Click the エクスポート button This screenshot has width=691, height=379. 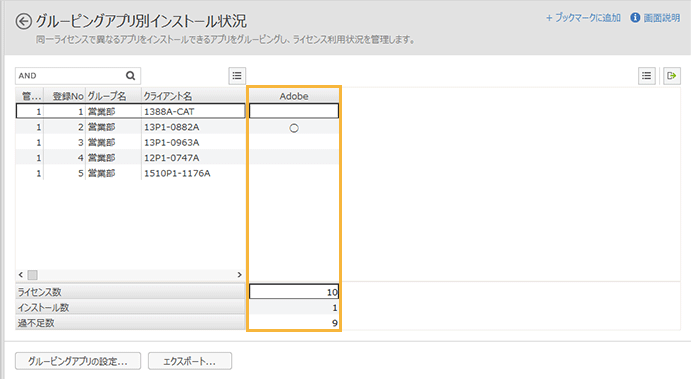(x=190, y=361)
